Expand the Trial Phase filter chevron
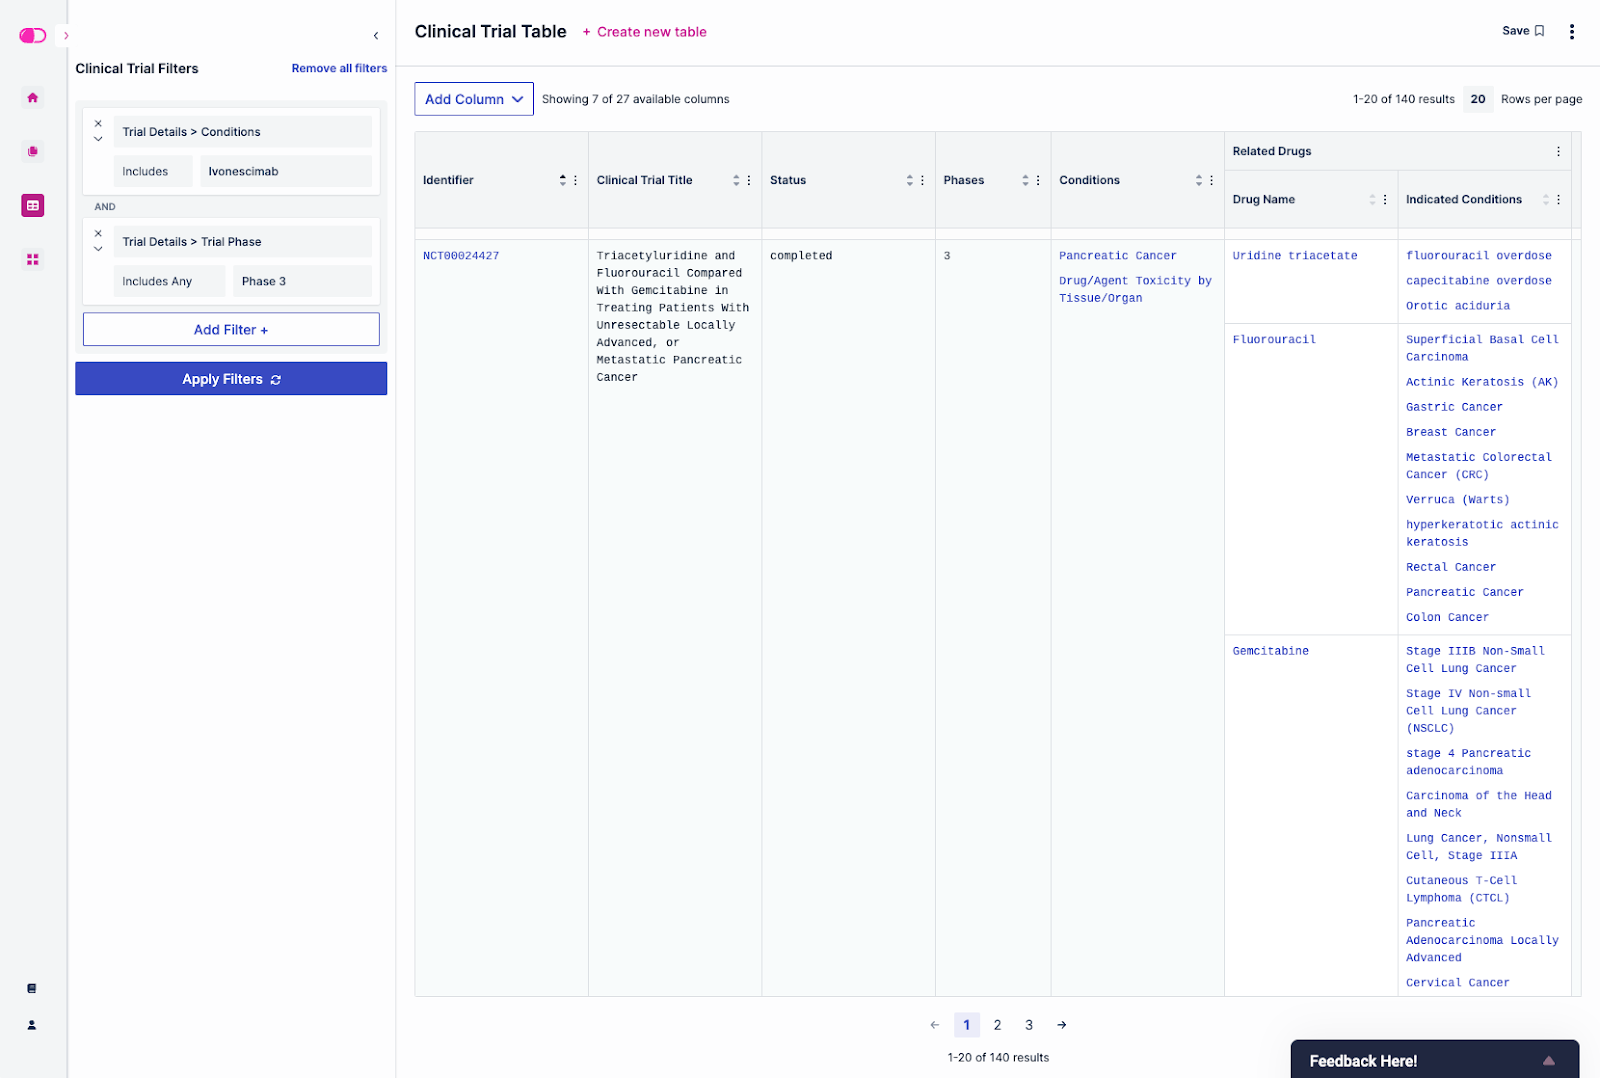This screenshot has height=1078, width=1600. tap(98, 249)
